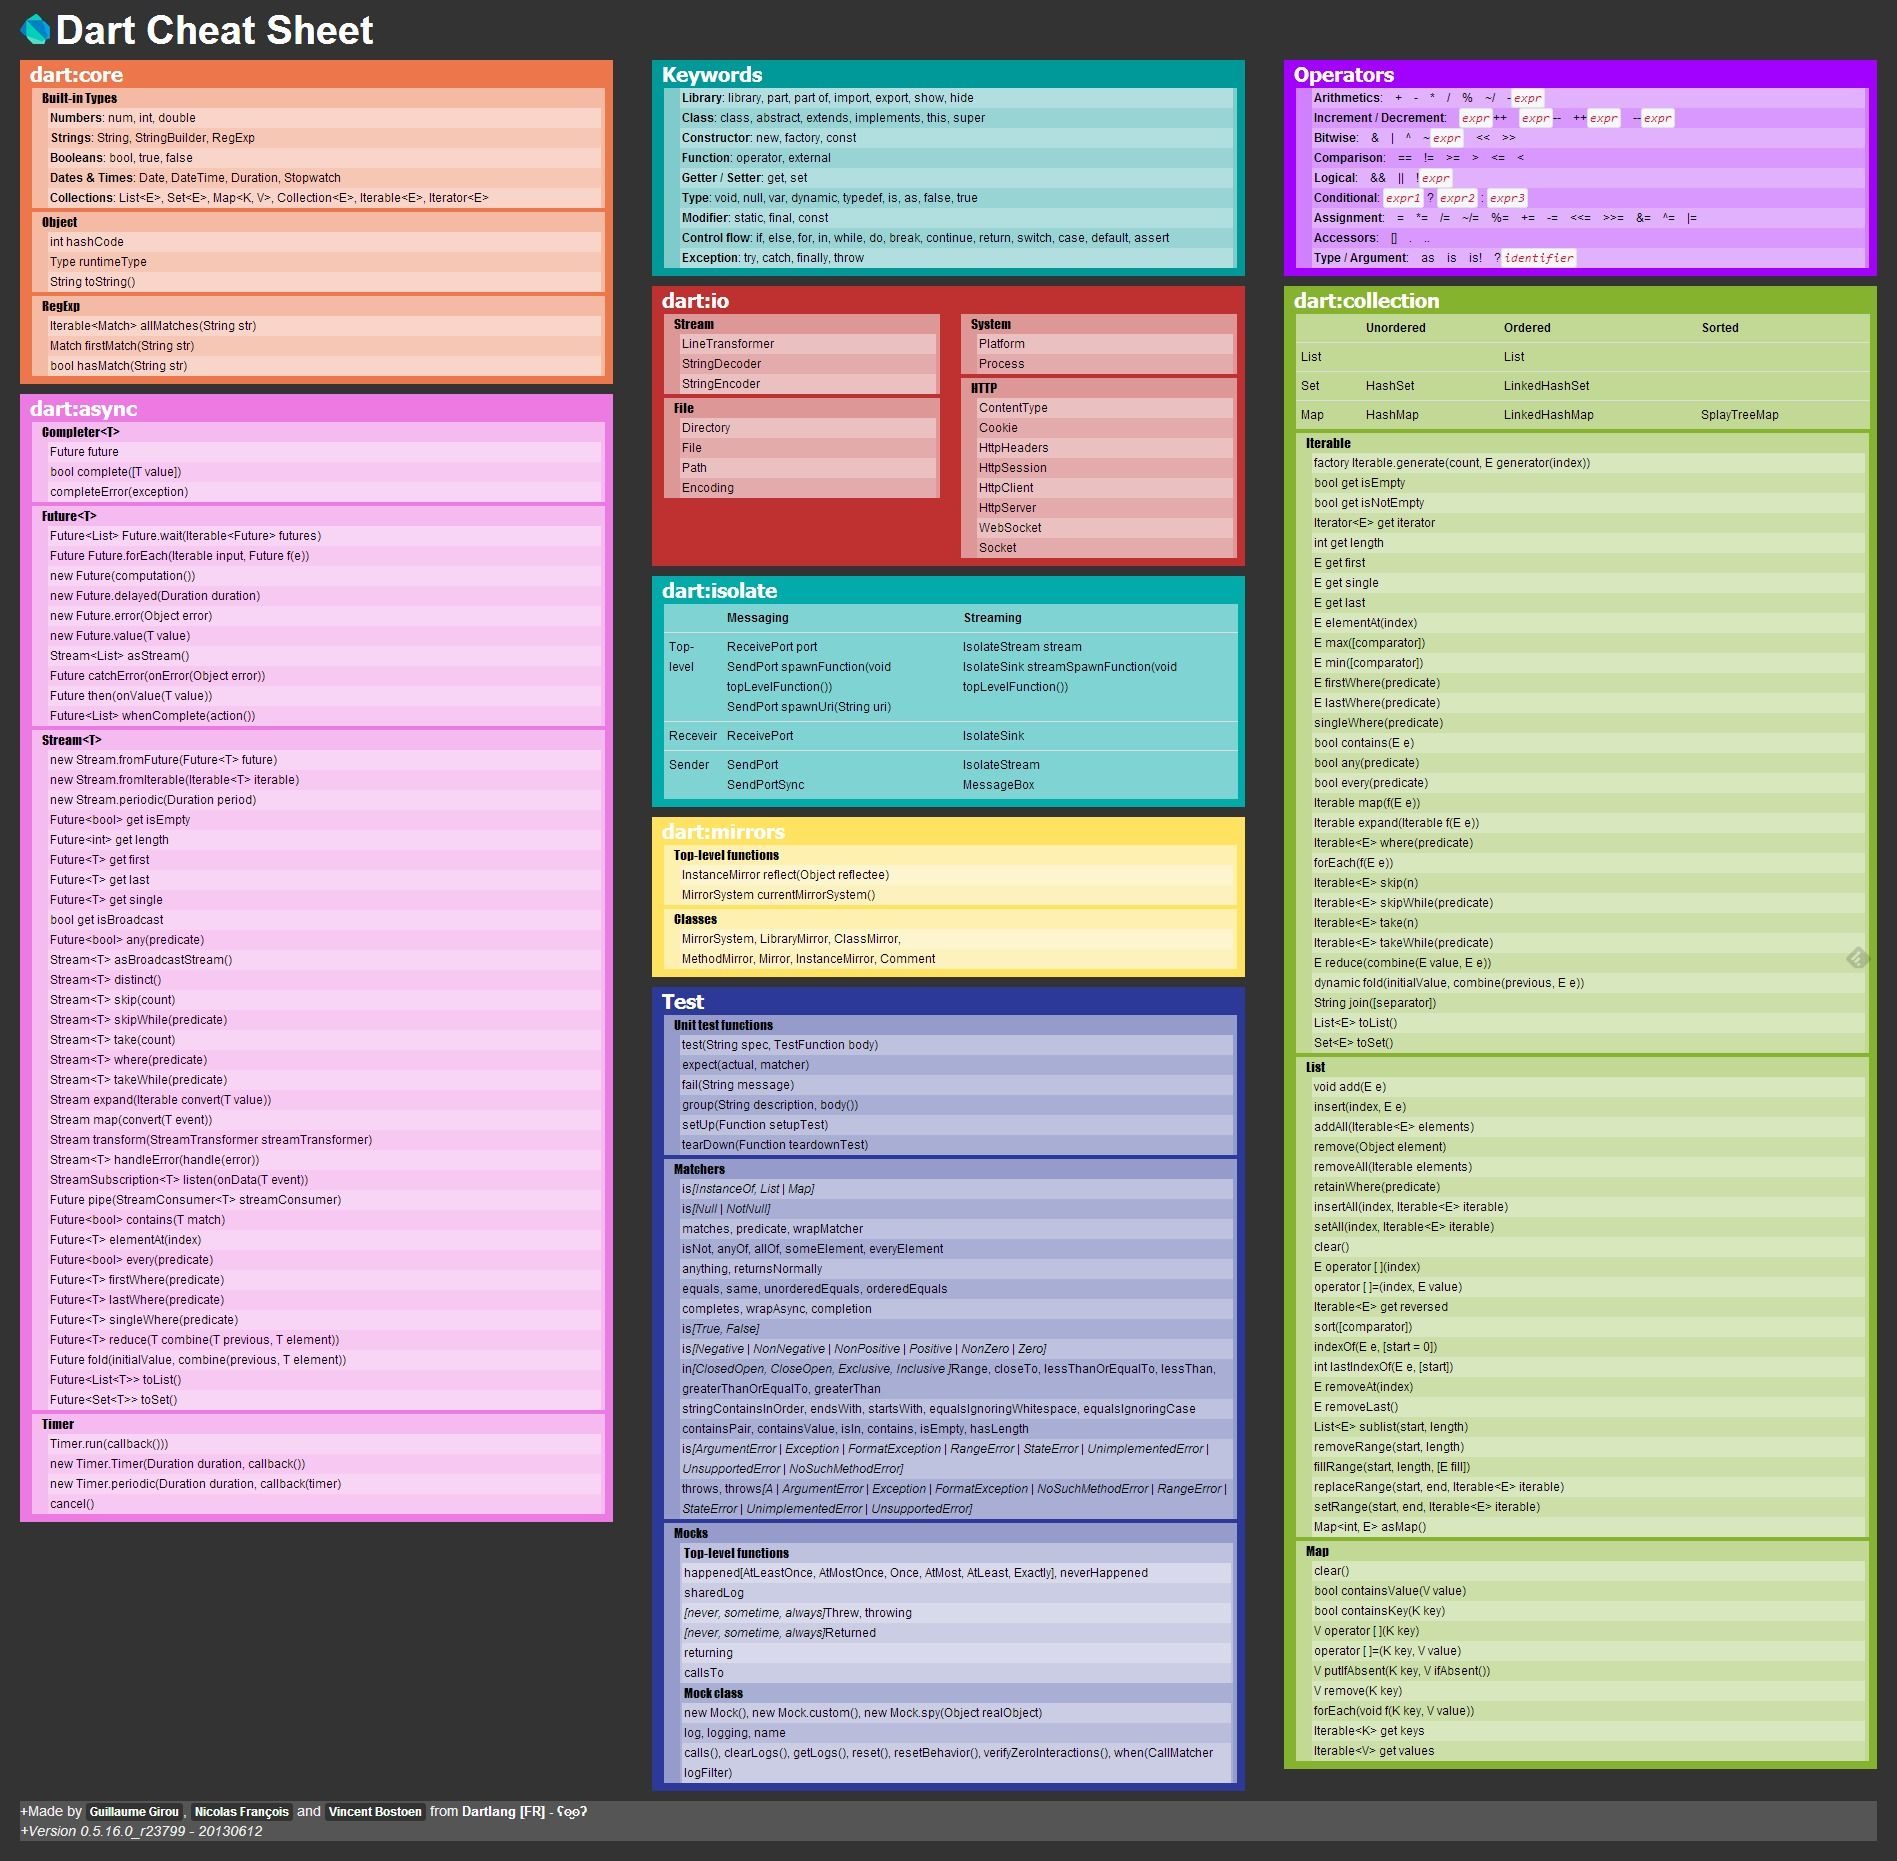Open the dart:io section header
The image size is (1897, 1861).
(697, 300)
